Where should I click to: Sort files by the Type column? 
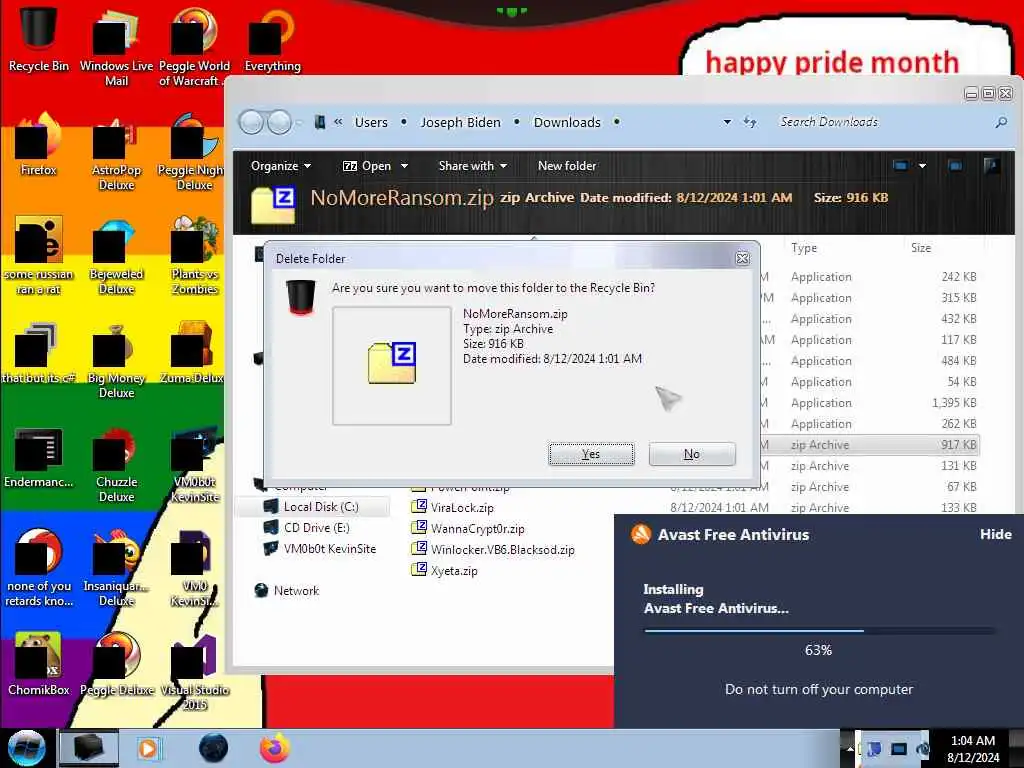[804, 248]
